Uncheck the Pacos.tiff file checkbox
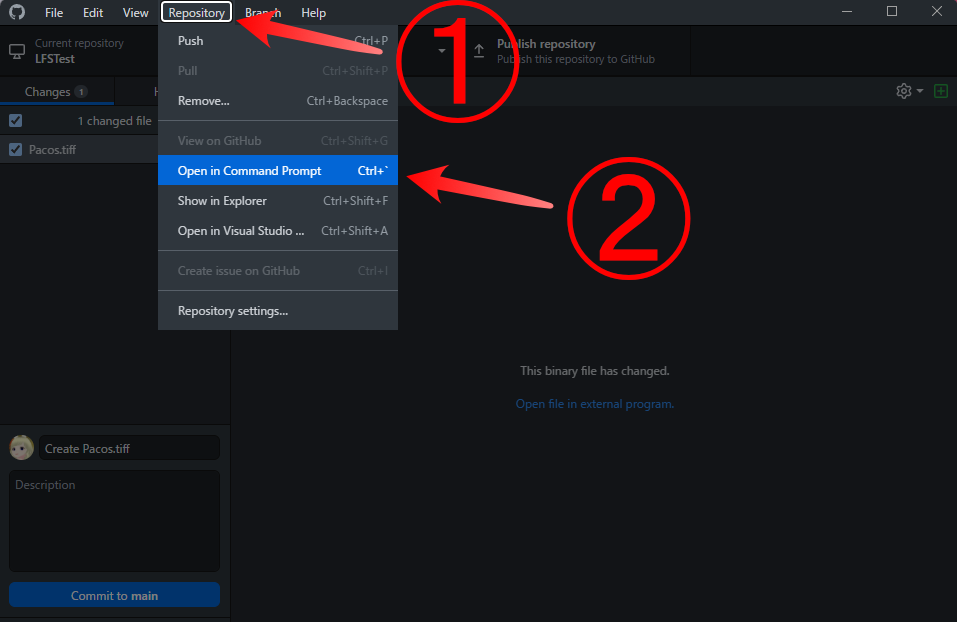The image size is (957, 622). point(13,149)
